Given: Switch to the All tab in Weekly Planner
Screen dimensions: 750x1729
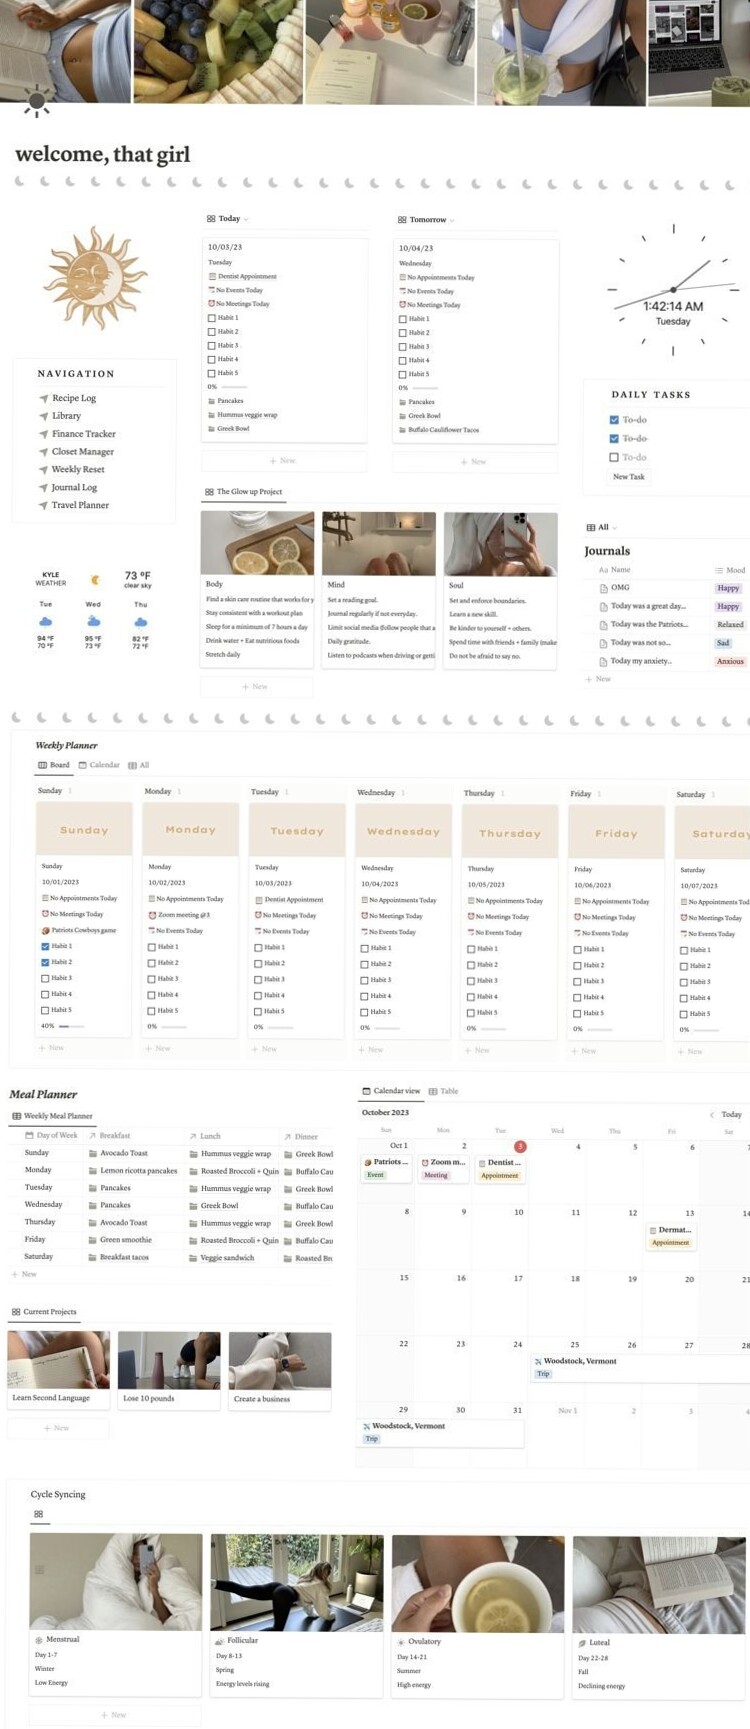Looking at the screenshot, I should (139, 765).
